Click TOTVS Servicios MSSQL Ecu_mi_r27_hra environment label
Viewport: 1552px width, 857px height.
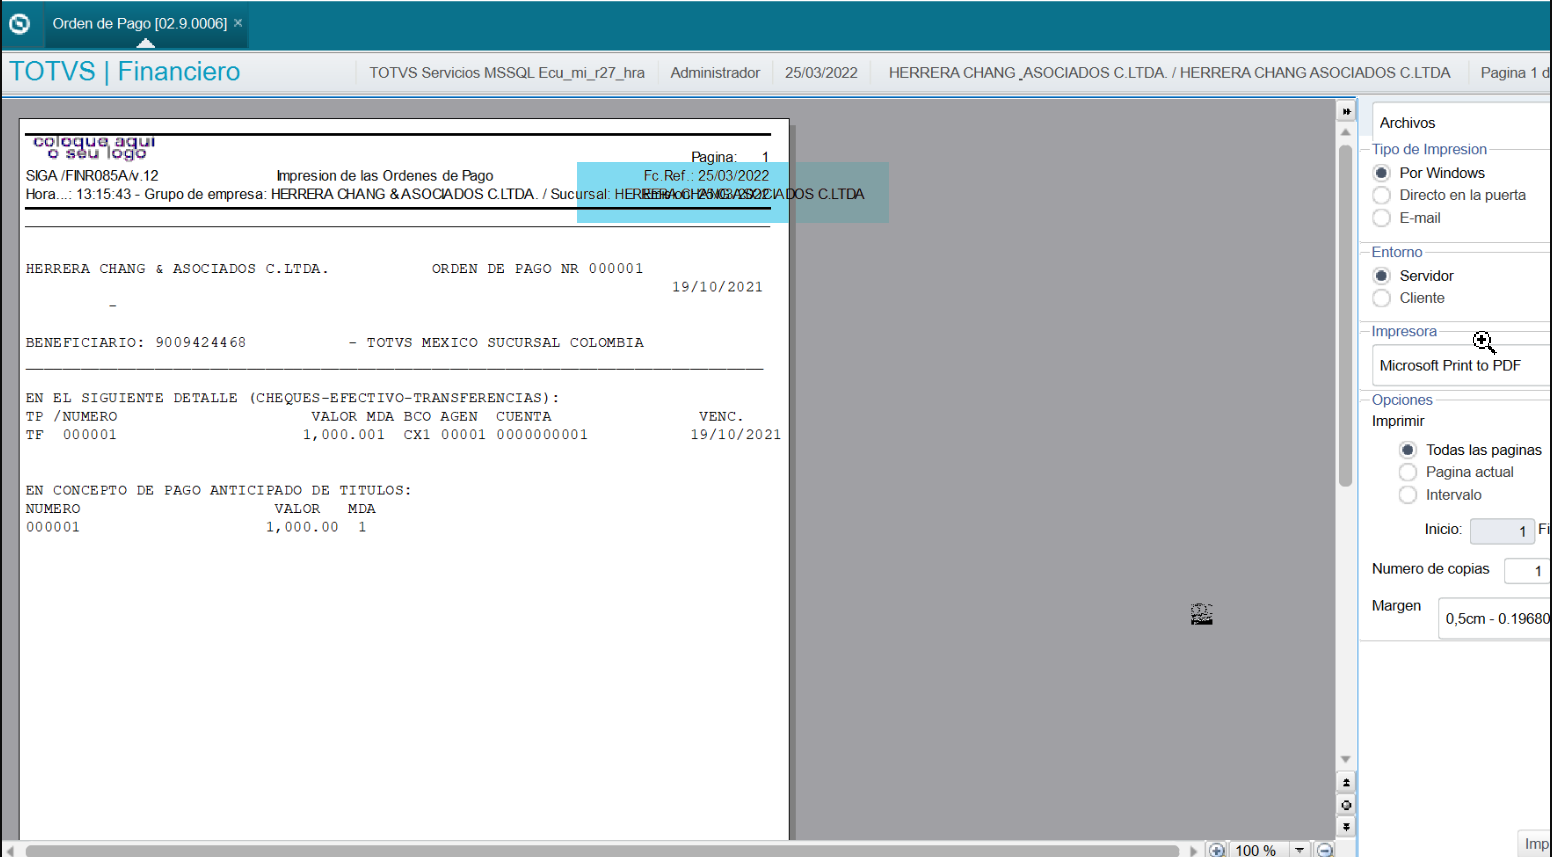click(507, 73)
